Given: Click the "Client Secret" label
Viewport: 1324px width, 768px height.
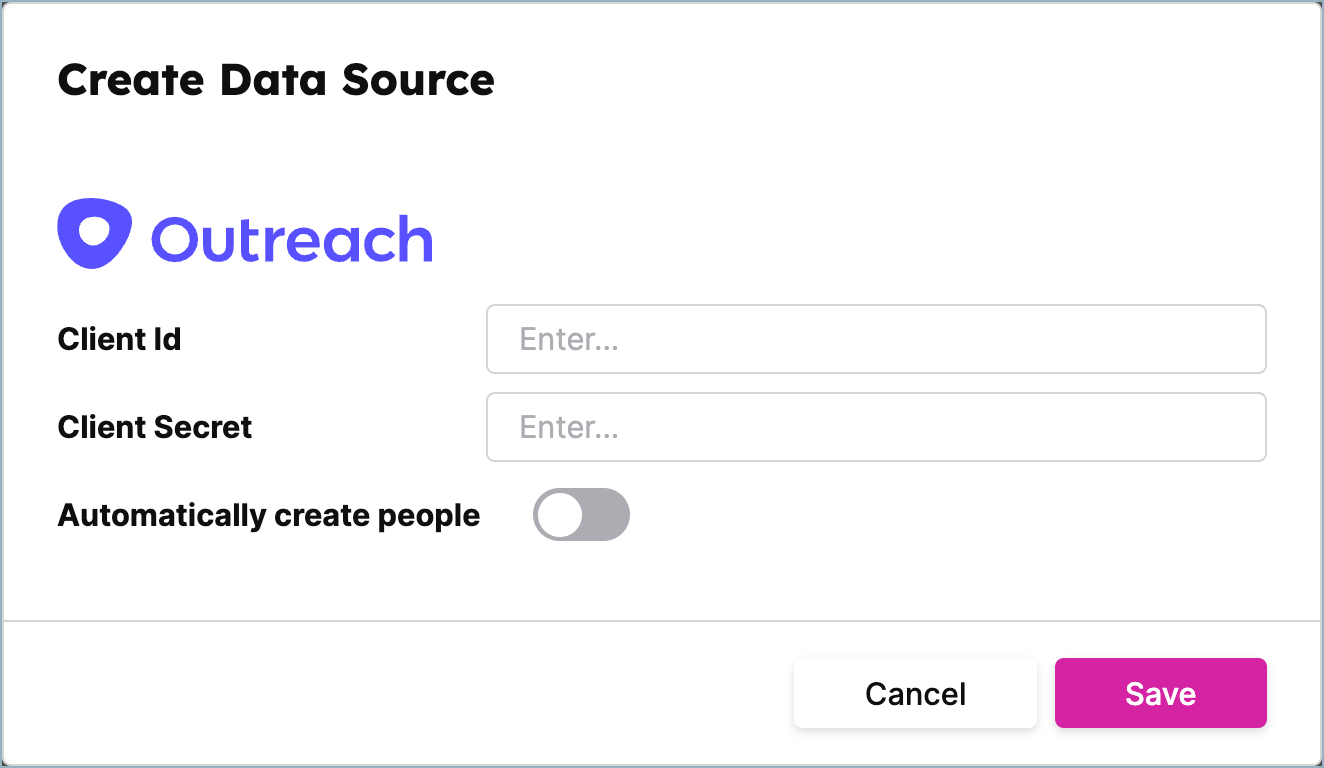Looking at the screenshot, I should 155,428.
